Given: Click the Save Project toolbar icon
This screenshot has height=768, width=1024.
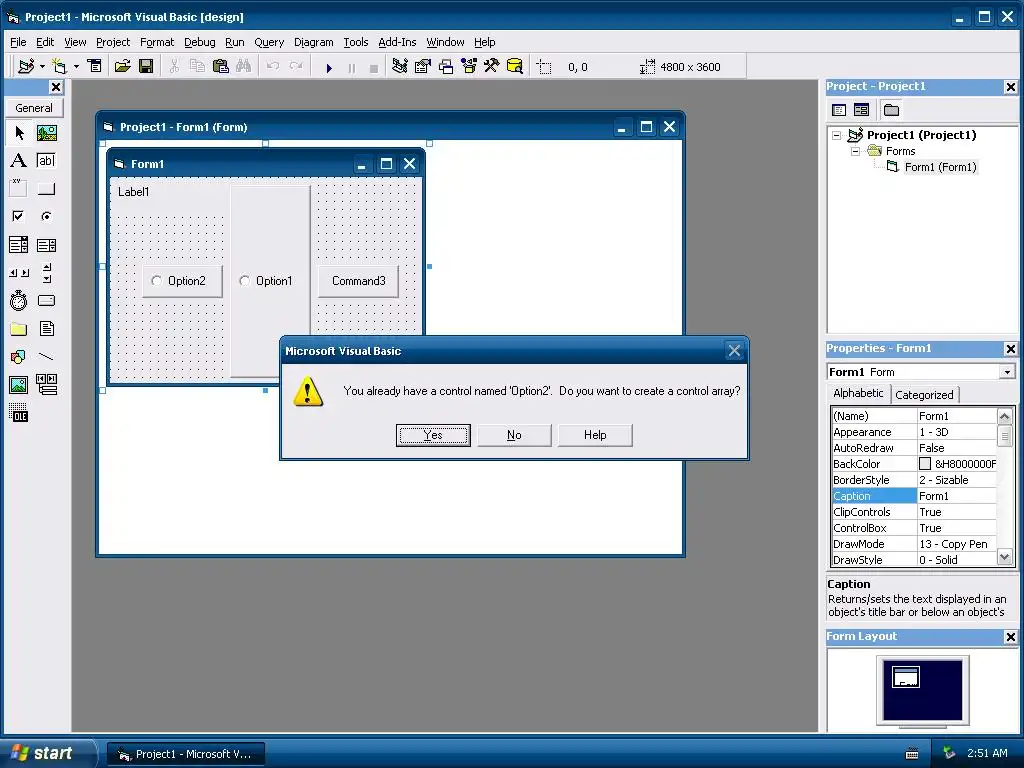Looking at the screenshot, I should tap(146, 67).
